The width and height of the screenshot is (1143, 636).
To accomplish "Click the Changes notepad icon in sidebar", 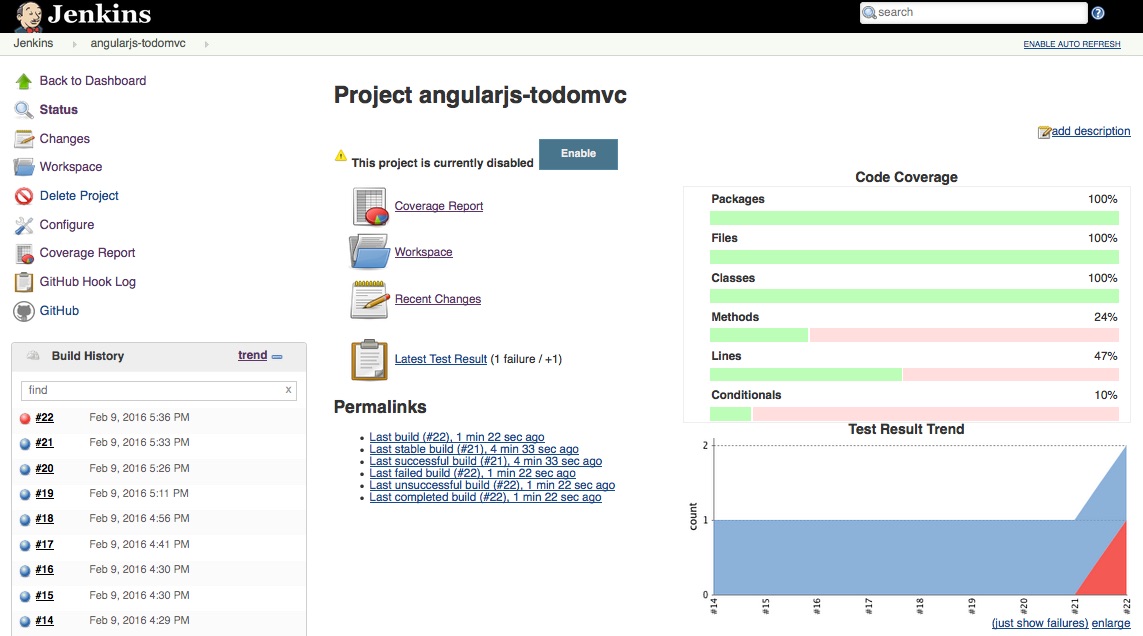I will (23, 139).
